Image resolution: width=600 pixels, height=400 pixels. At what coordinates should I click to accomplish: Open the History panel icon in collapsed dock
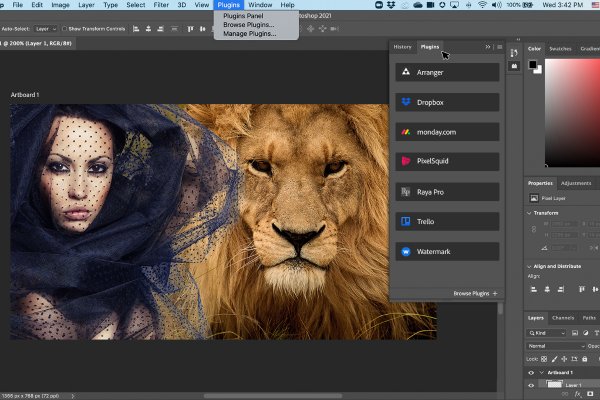coord(514,53)
